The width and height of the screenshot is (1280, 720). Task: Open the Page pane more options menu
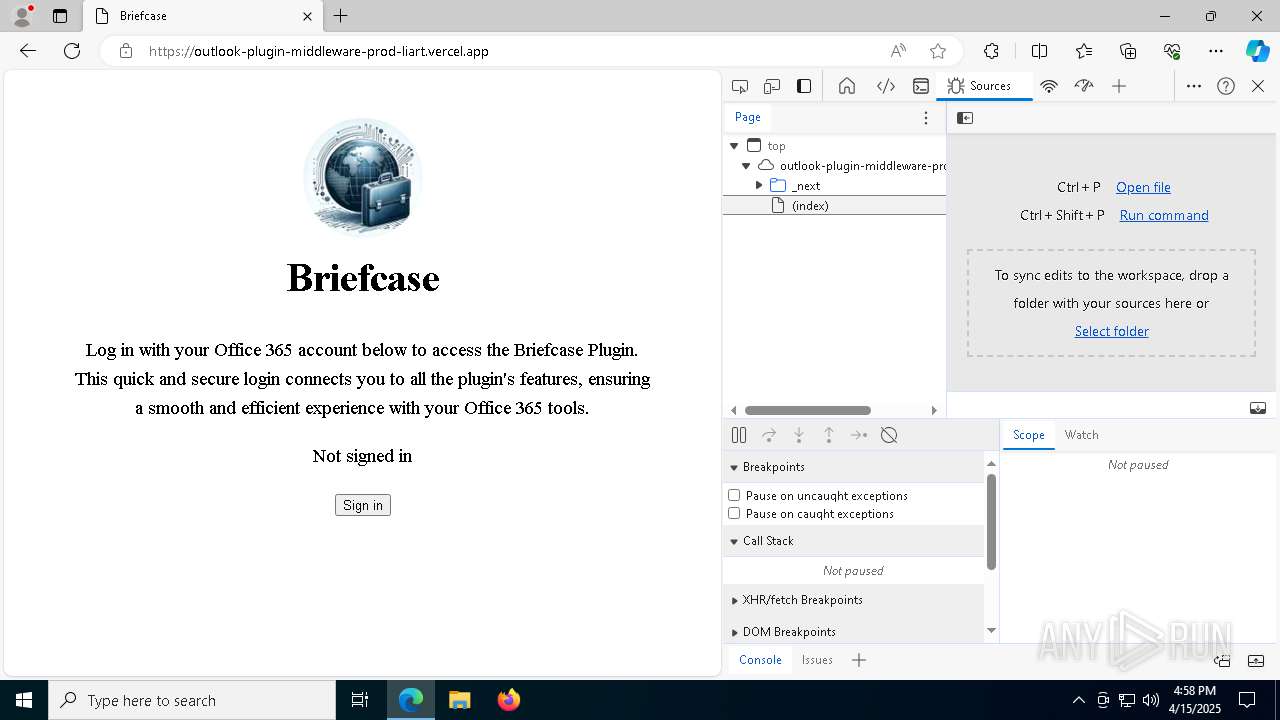pyautogui.click(x=926, y=118)
